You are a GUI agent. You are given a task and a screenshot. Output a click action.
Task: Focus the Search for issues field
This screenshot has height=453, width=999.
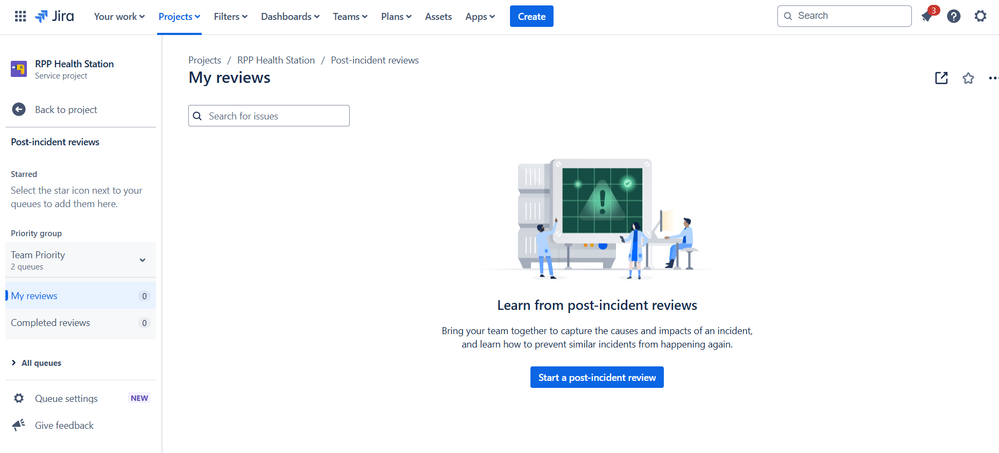269,116
